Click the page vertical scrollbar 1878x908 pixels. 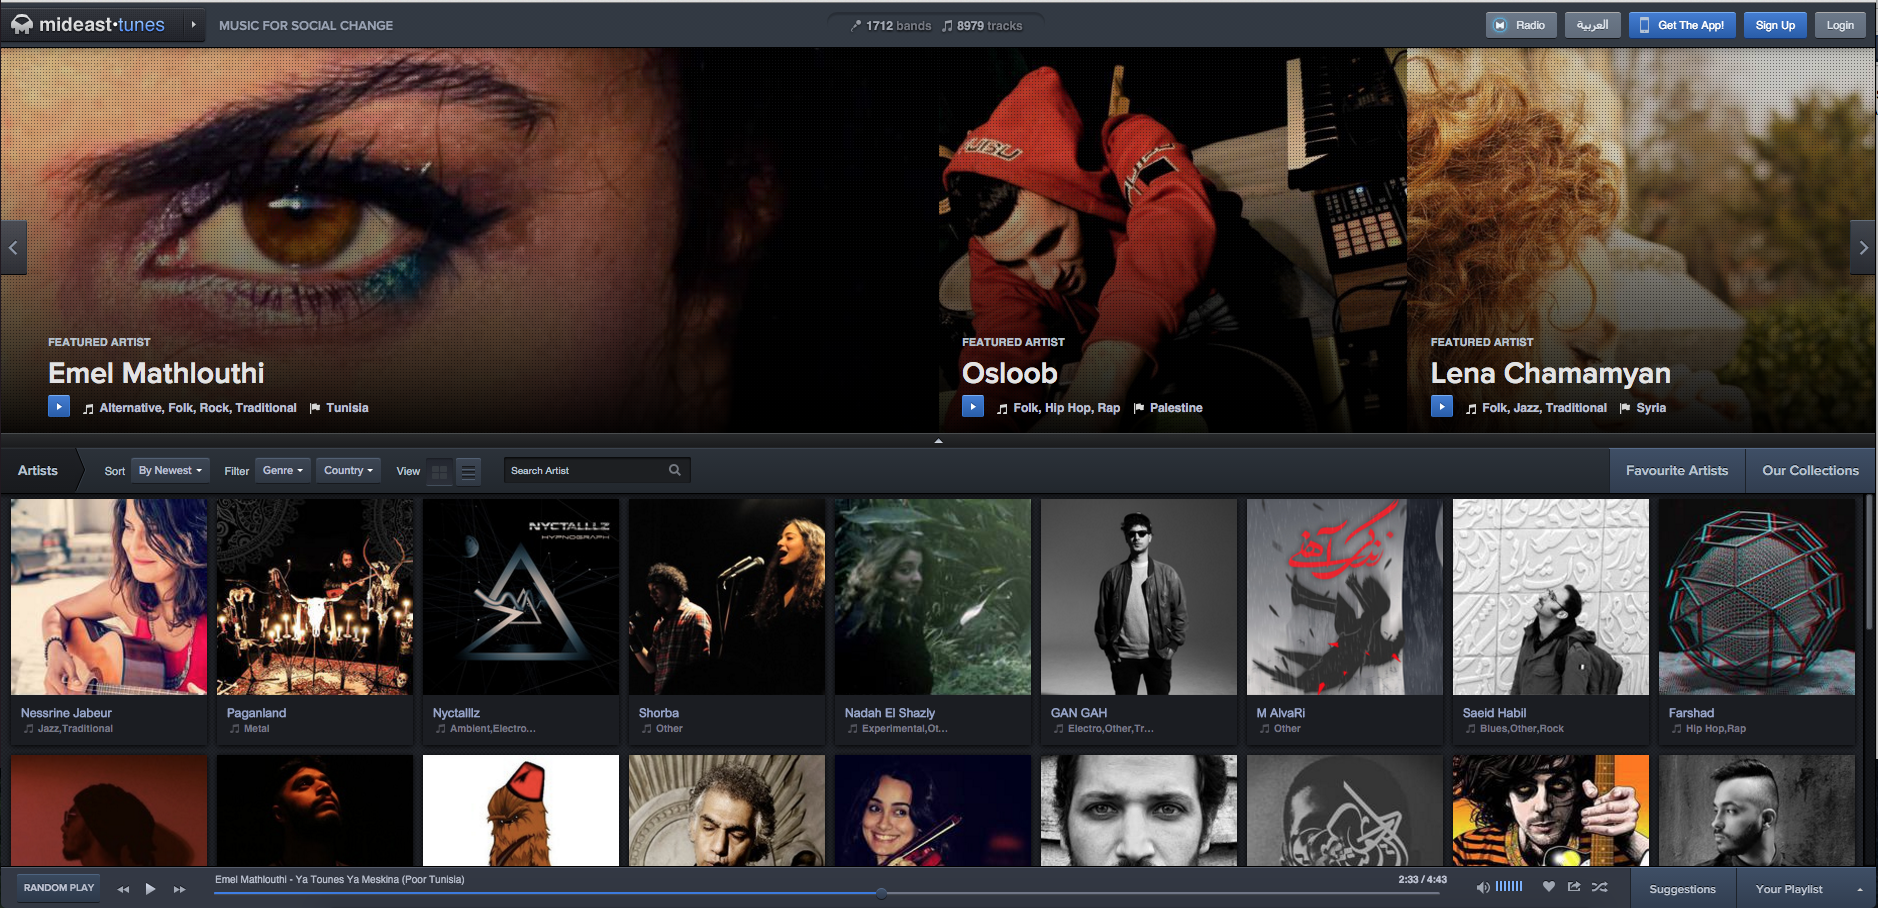click(x=1869, y=560)
